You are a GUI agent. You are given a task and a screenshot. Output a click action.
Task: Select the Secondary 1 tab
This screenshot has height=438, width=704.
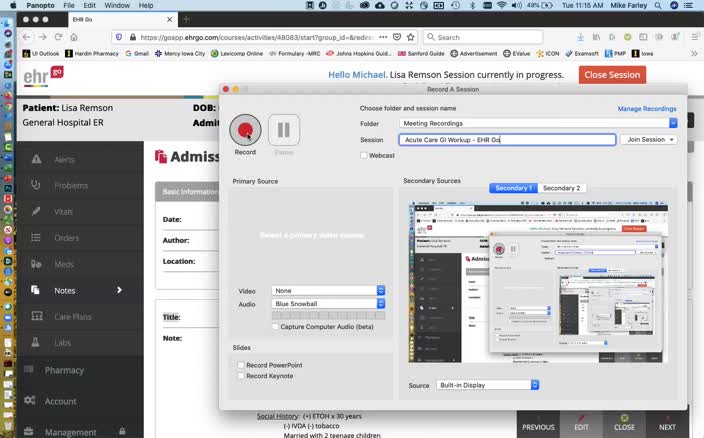click(x=513, y=188)
